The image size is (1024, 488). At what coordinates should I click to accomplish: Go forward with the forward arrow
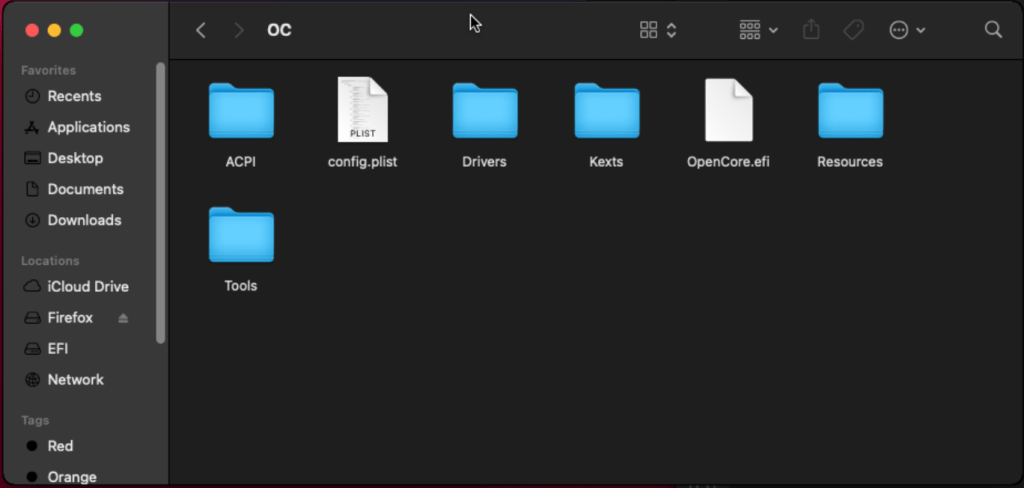tap(238, 30)
